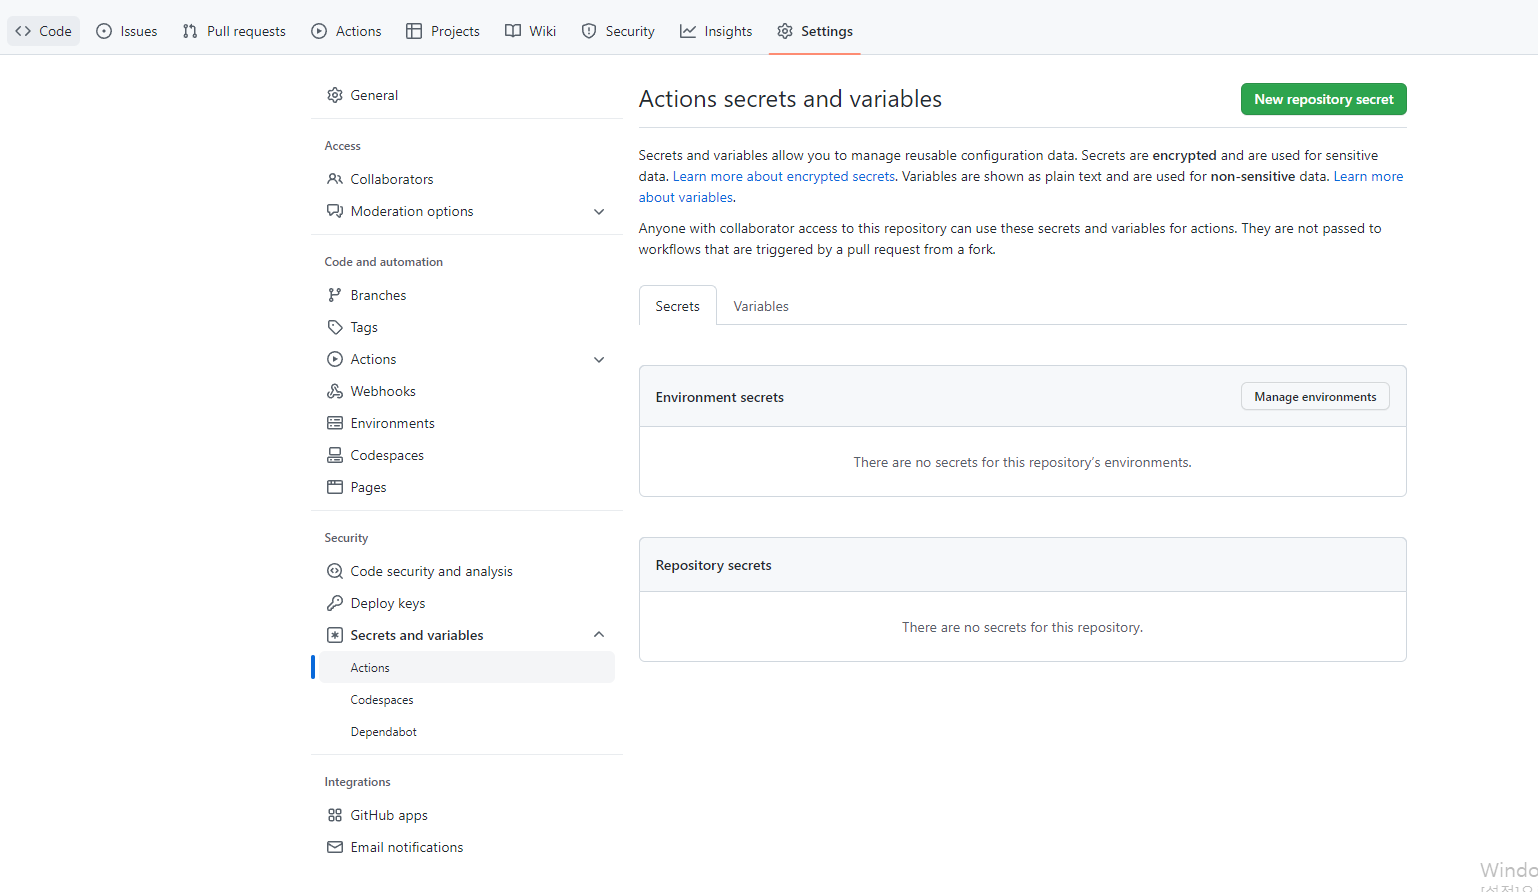The image size is (1538, 892).
Task: Open Branches settings page
Action: (467, 295)
